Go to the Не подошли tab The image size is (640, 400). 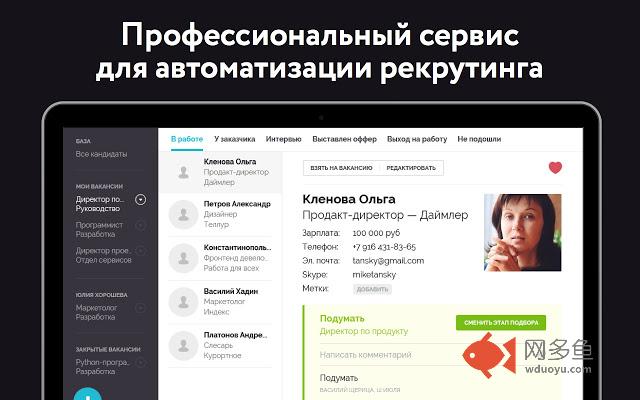(478, 139)
